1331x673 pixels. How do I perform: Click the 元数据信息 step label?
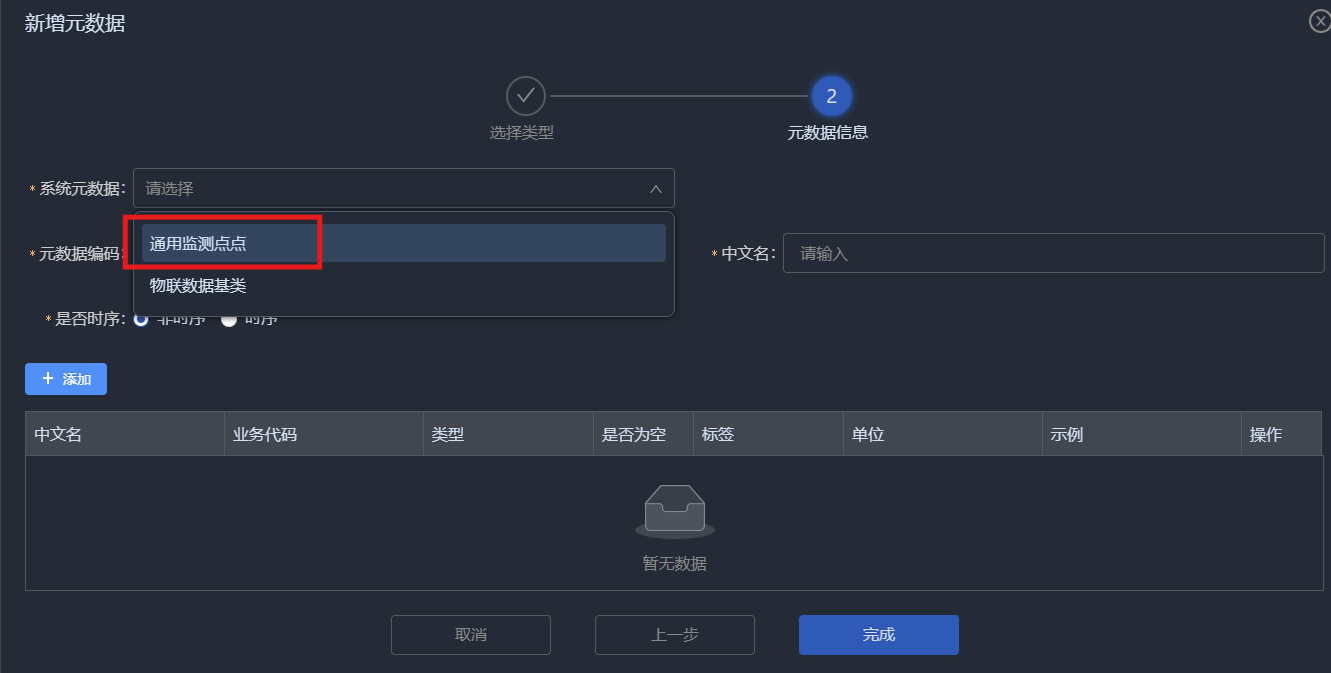pyautogui.click(x=828, y=132)
